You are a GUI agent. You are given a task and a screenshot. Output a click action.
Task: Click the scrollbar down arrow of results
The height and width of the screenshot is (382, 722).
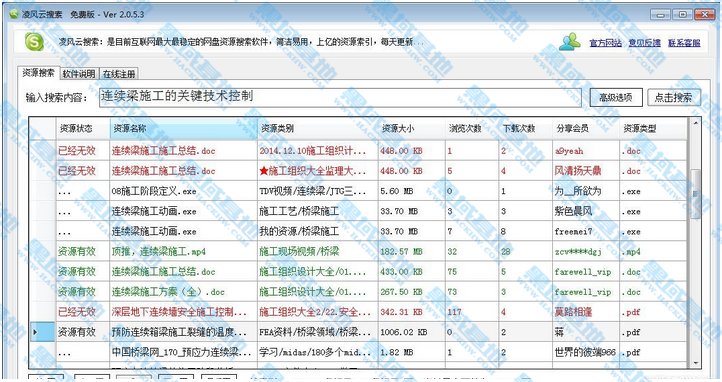click(x=695, y=363)
